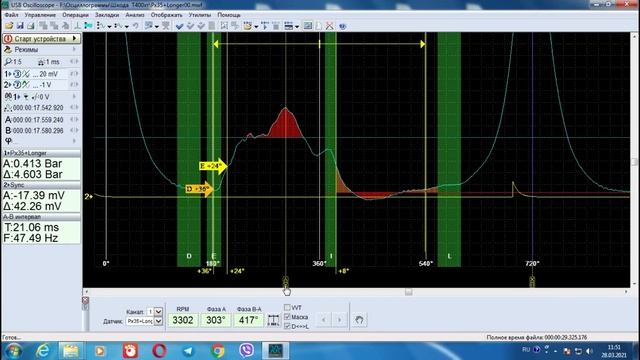Click the channel 1 round sensor icon
Viewport: 640px width, 360px height.
pos(17,74)
